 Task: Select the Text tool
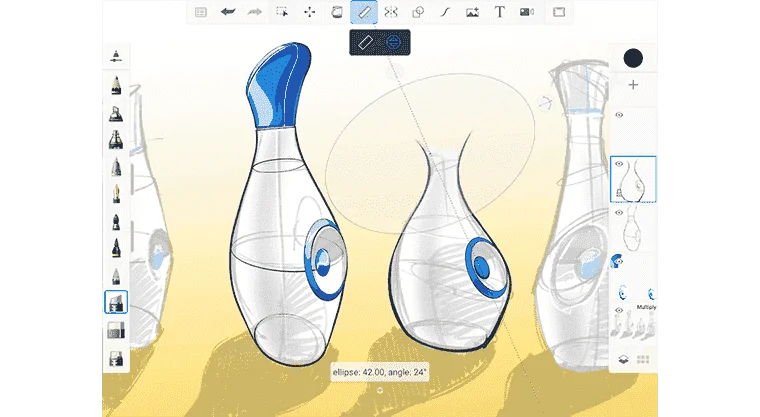[499, 12]
